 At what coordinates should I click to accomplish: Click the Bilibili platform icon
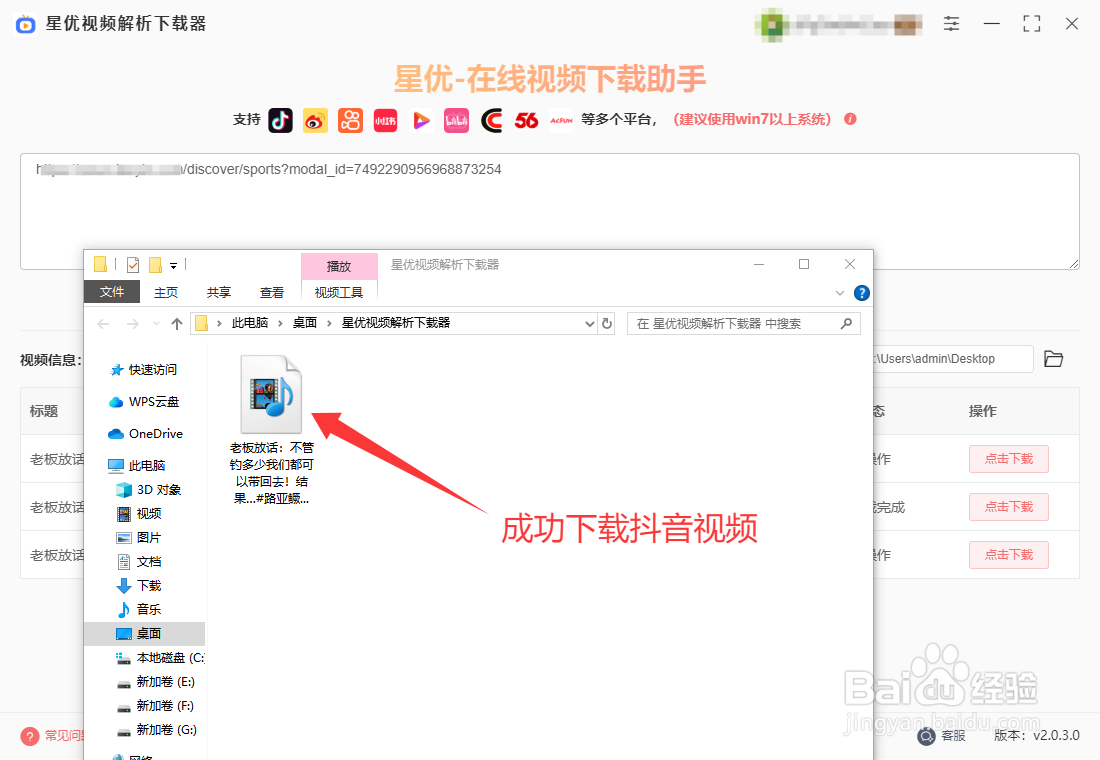[456, 120]
